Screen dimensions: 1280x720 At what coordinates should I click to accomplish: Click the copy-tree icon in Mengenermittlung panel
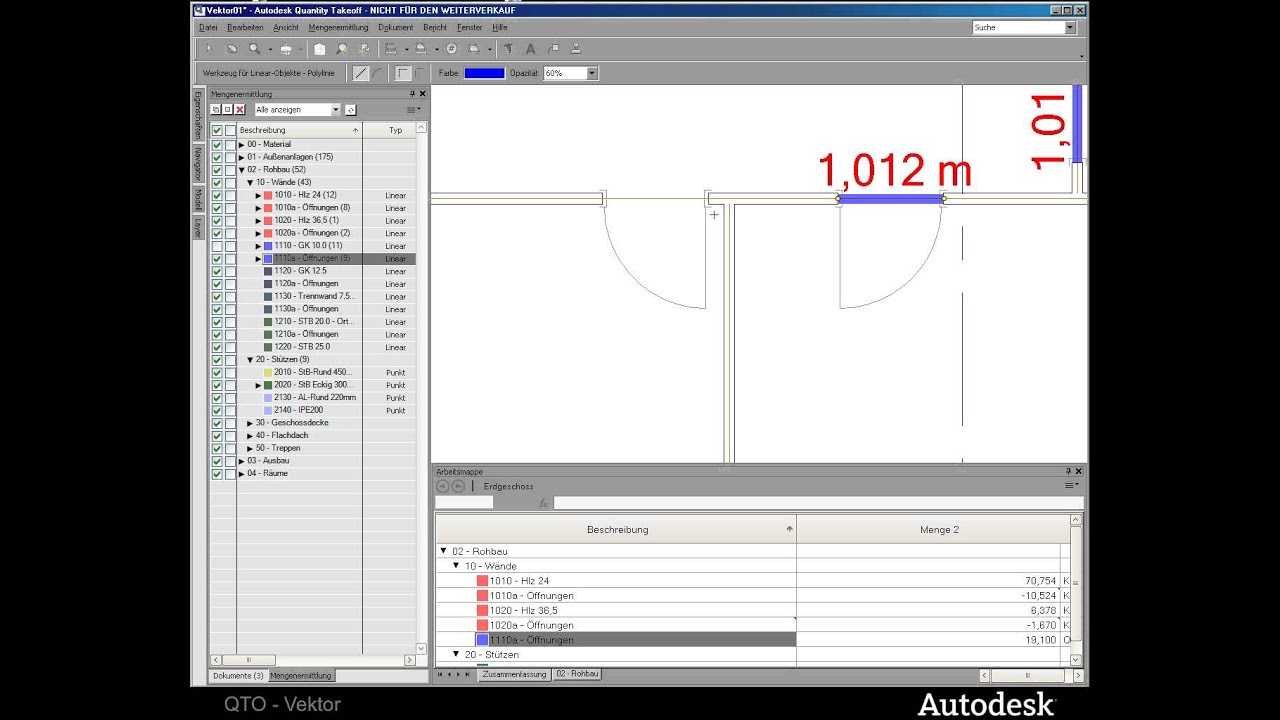tap(215, 109)
